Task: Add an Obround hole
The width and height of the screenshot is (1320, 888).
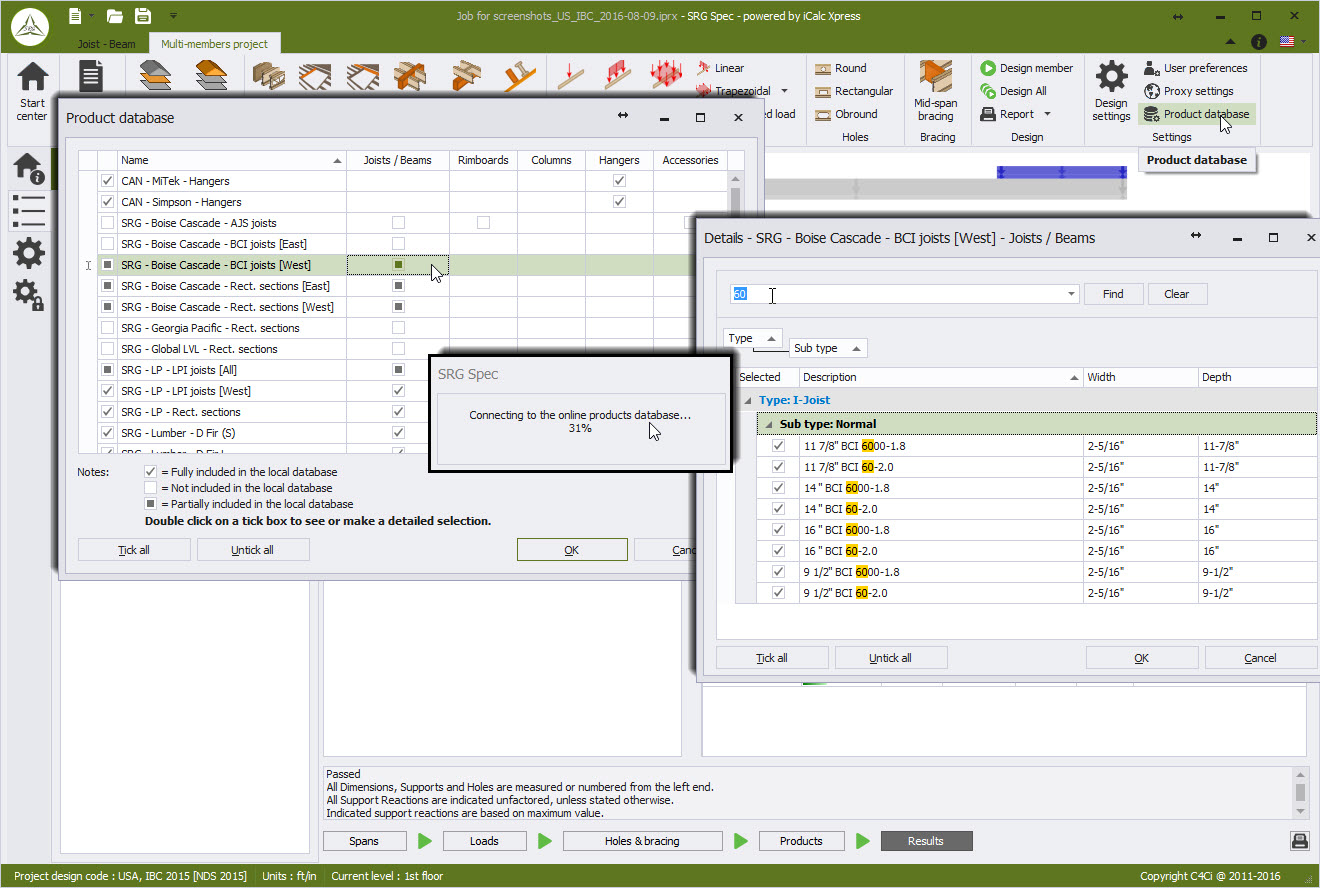Action: [x=846, y=114]
